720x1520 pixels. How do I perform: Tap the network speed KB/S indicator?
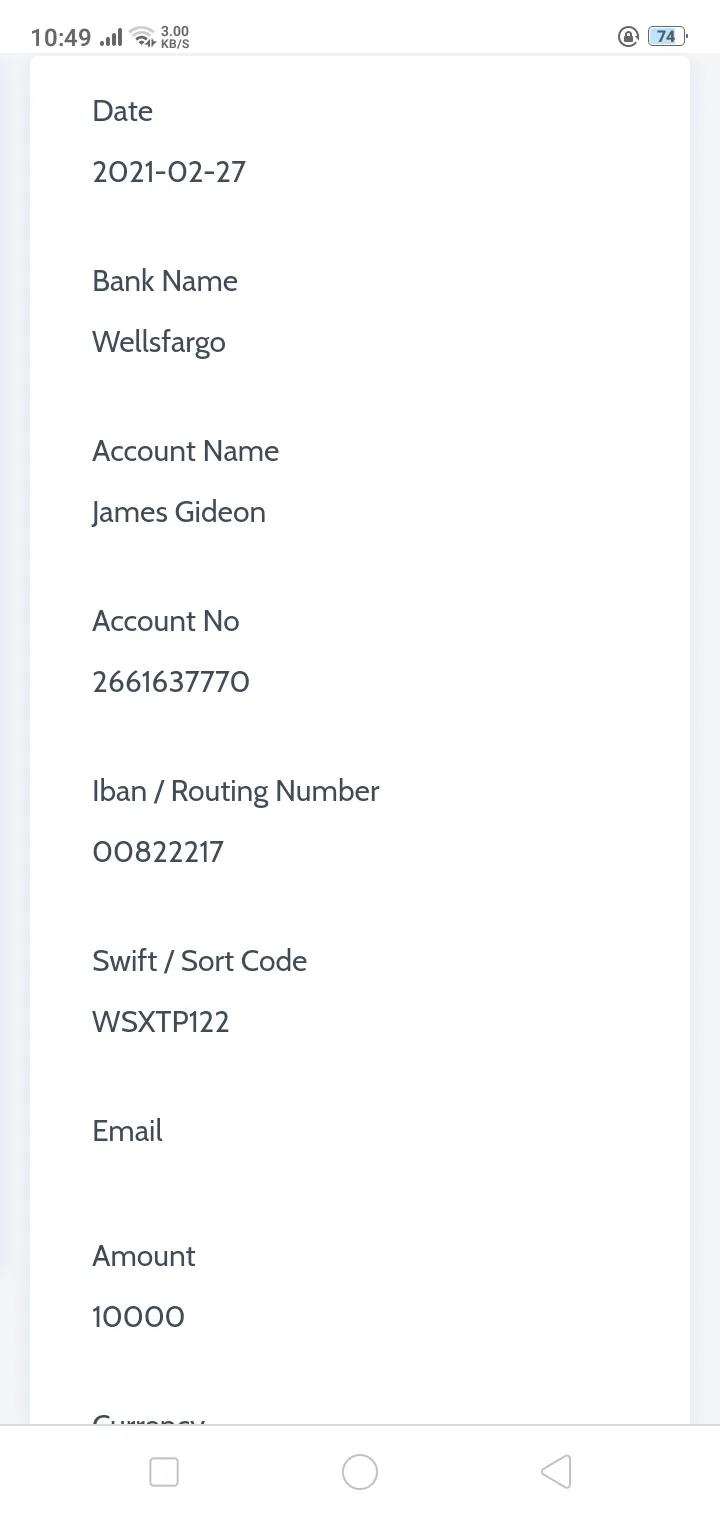point(174,37)
